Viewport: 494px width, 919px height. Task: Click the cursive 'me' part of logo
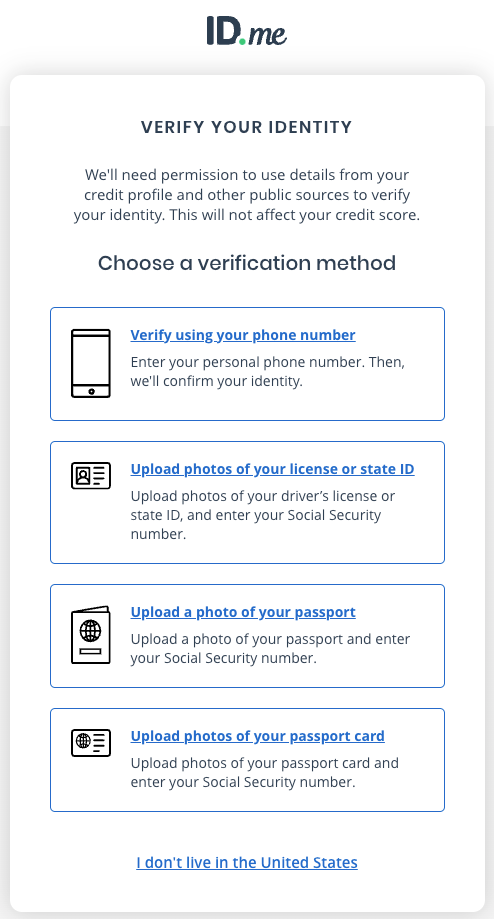[x=267, y=34]
